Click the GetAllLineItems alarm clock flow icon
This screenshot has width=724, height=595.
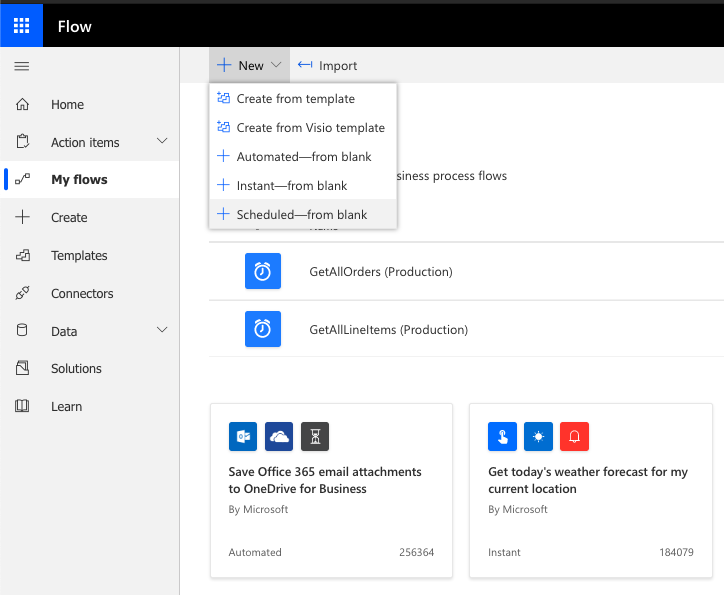tap(262, 329)
